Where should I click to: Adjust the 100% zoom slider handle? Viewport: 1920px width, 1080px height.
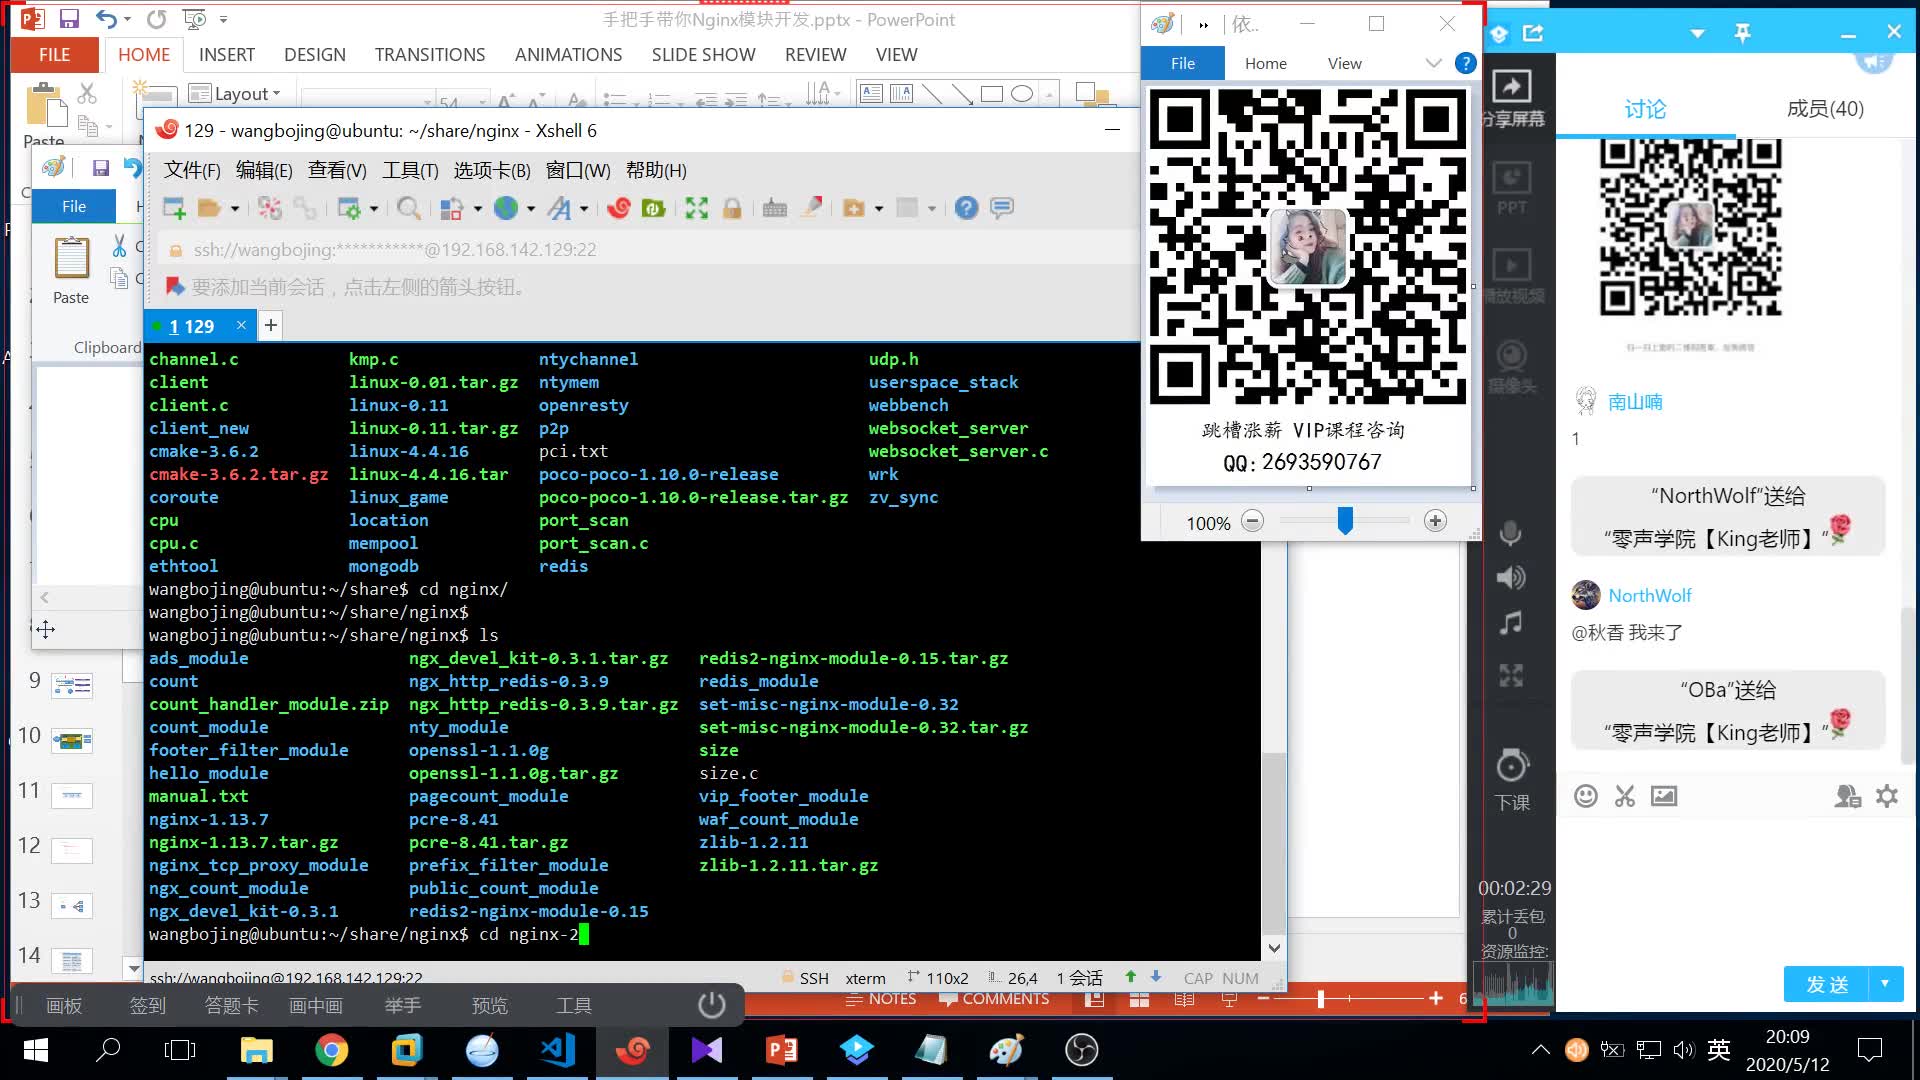point(1345,521)
